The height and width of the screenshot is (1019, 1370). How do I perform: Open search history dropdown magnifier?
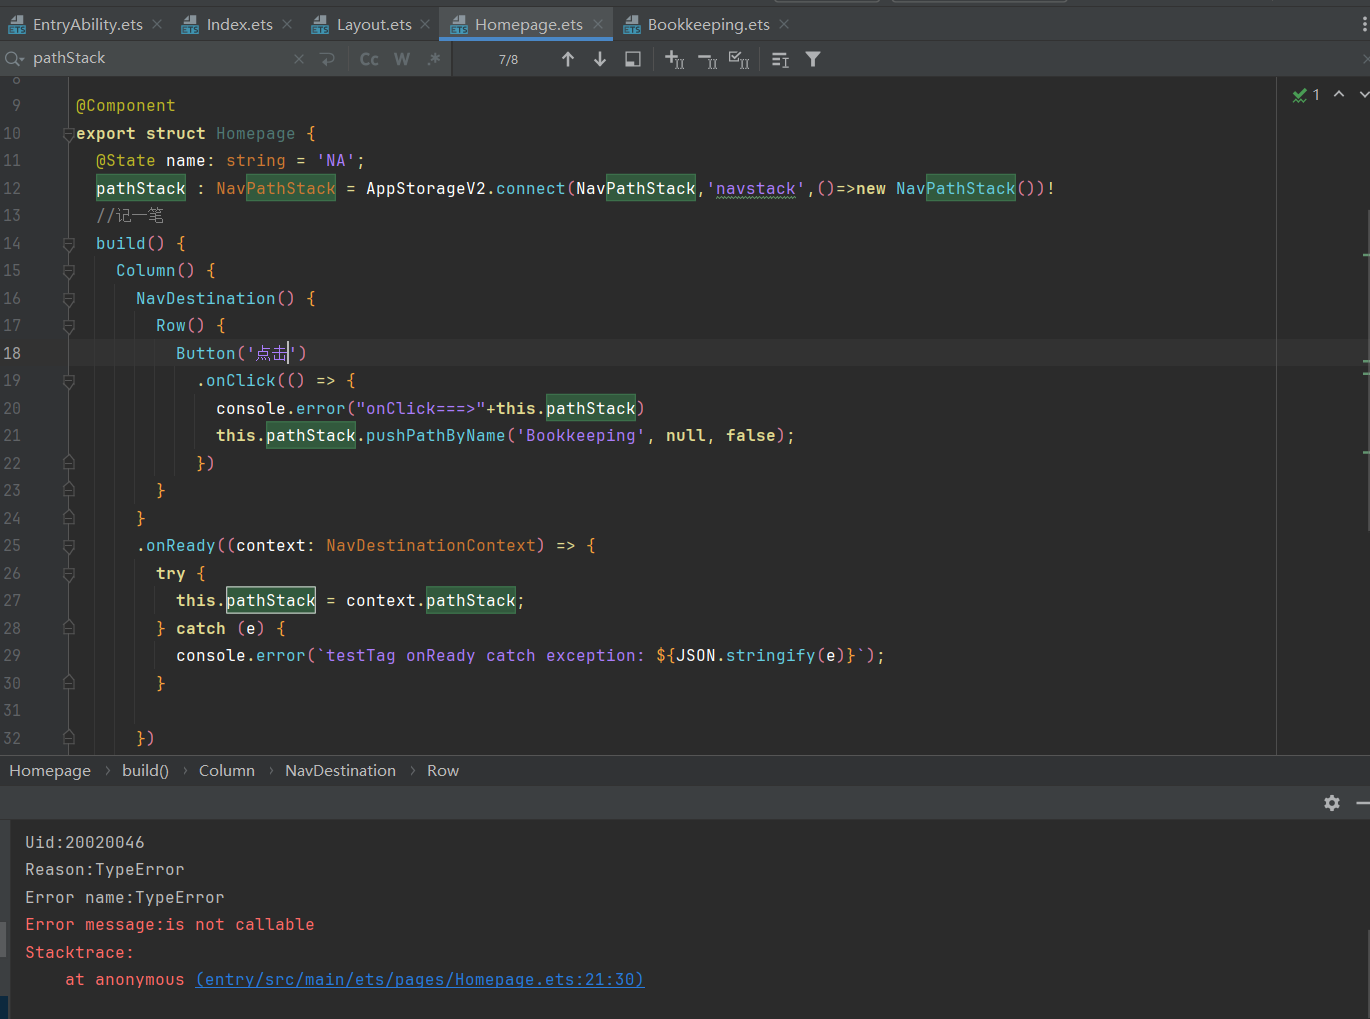(14, 59)
